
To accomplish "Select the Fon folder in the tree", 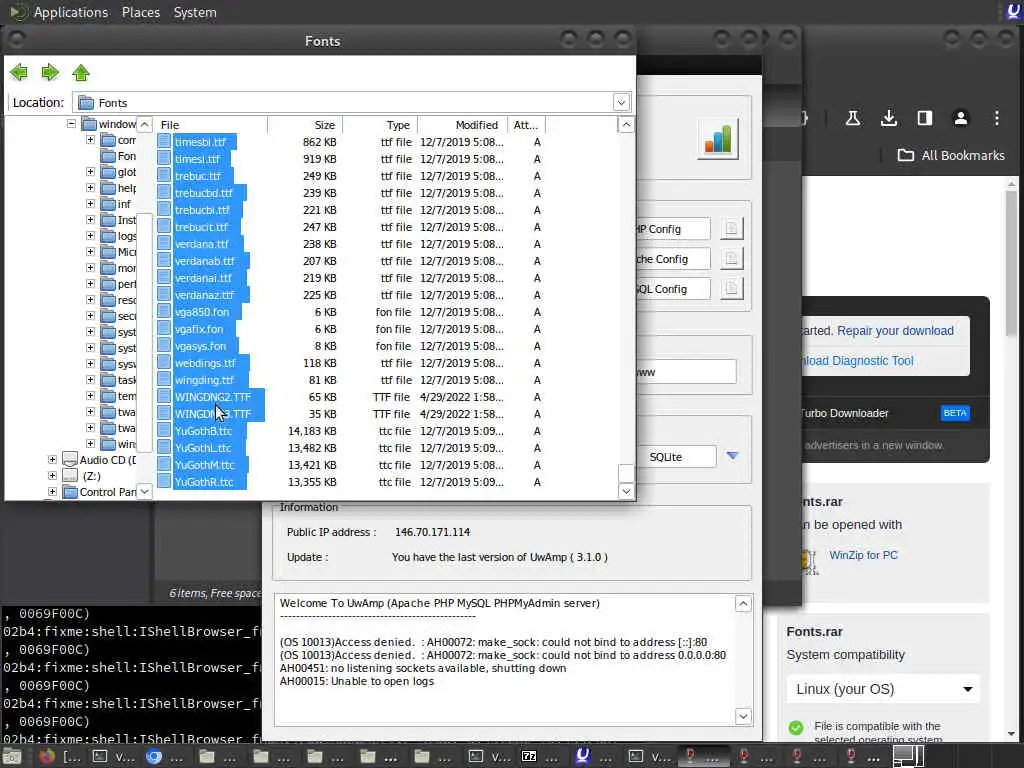I will (x=118, y=156).
